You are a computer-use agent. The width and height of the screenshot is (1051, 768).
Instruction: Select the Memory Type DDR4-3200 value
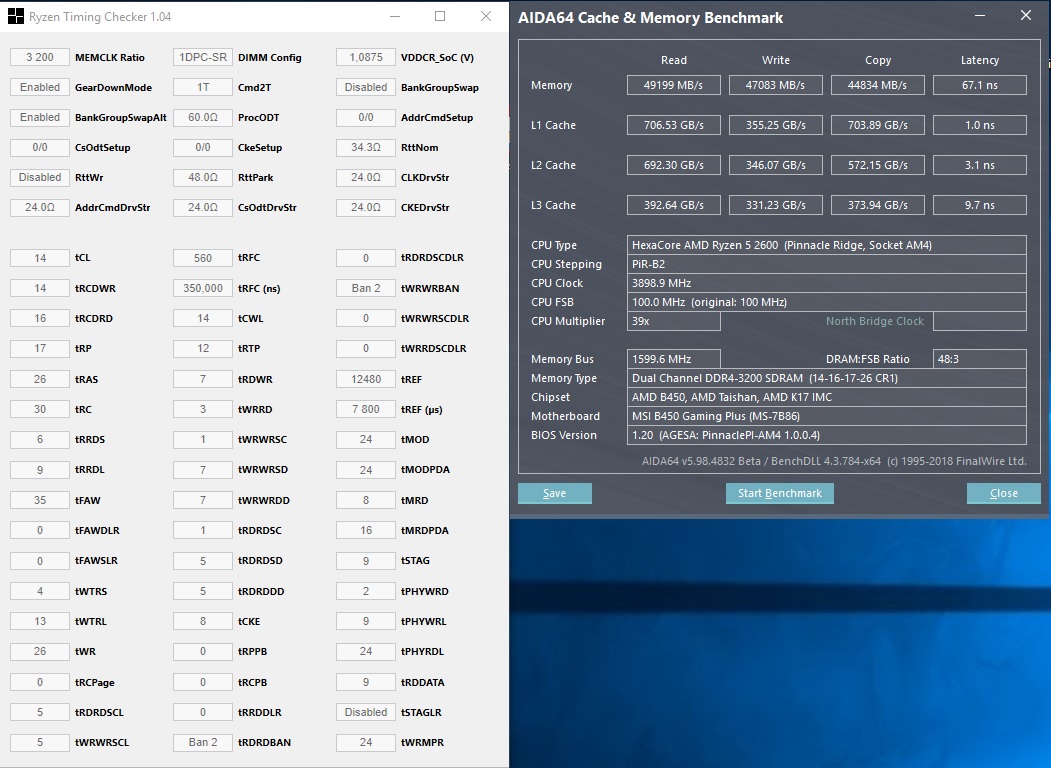[x=826, y=378]
